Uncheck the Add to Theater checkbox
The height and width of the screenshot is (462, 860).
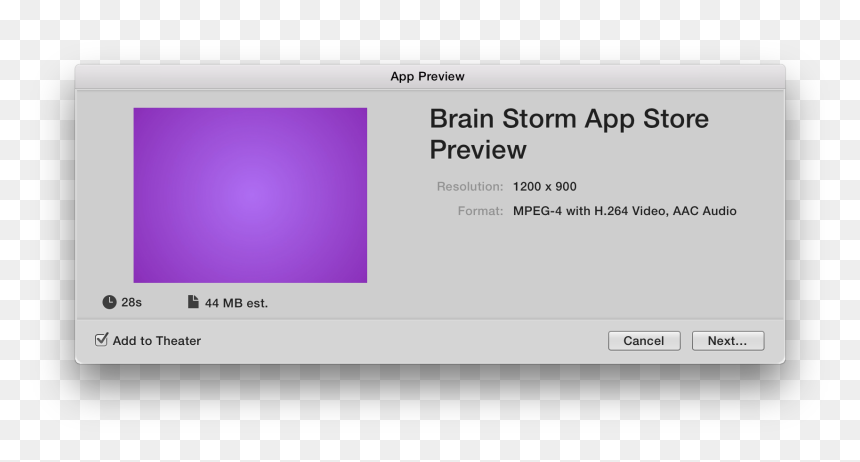point(101,340)
